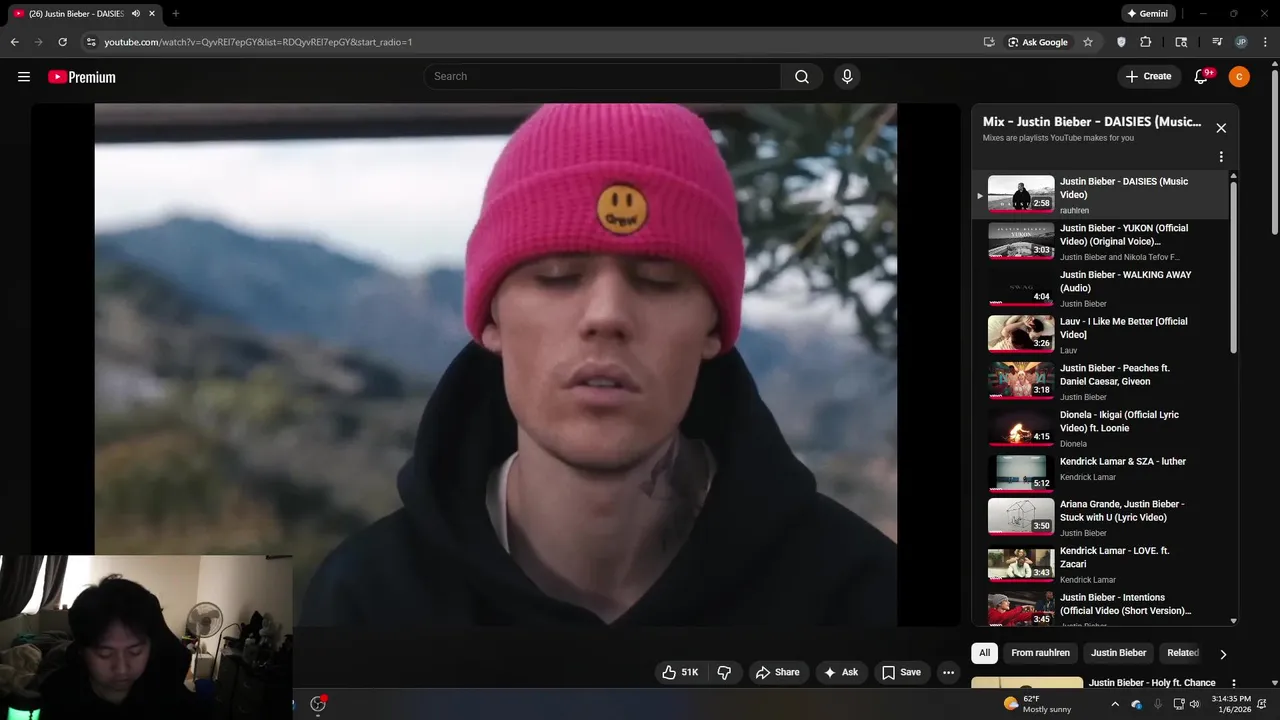
Task: Click the browser address bar URL
Action: click(258, 42)
